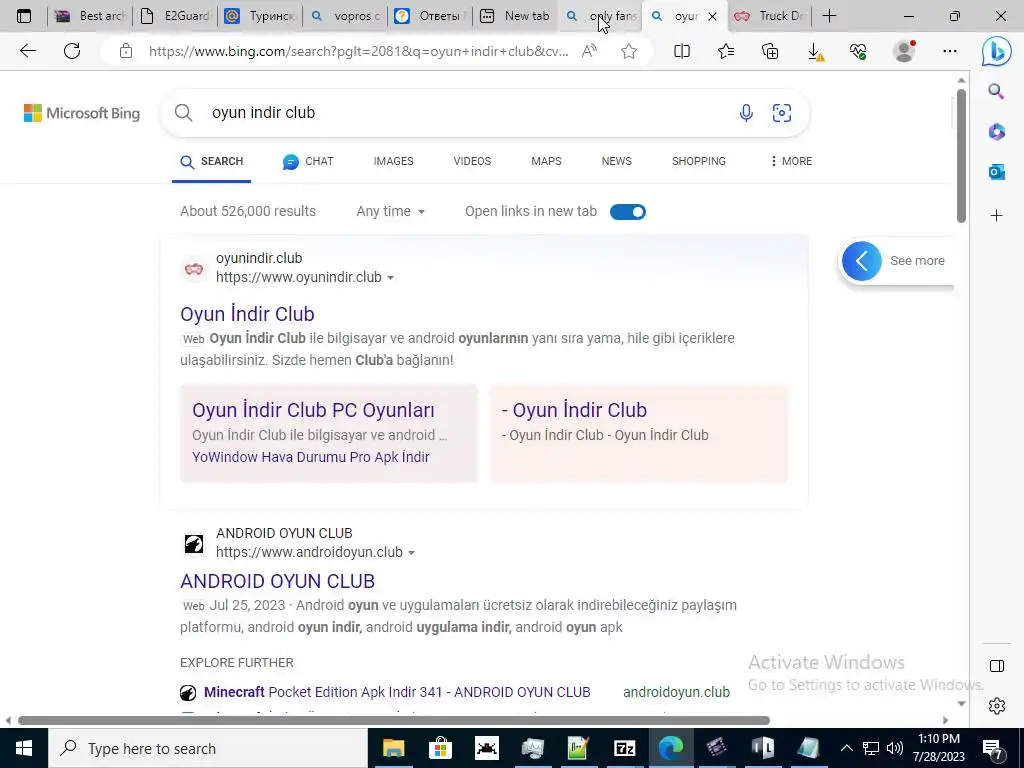Switch to CHAT tab
This screenshot has width=1024, height=768.
308,161
